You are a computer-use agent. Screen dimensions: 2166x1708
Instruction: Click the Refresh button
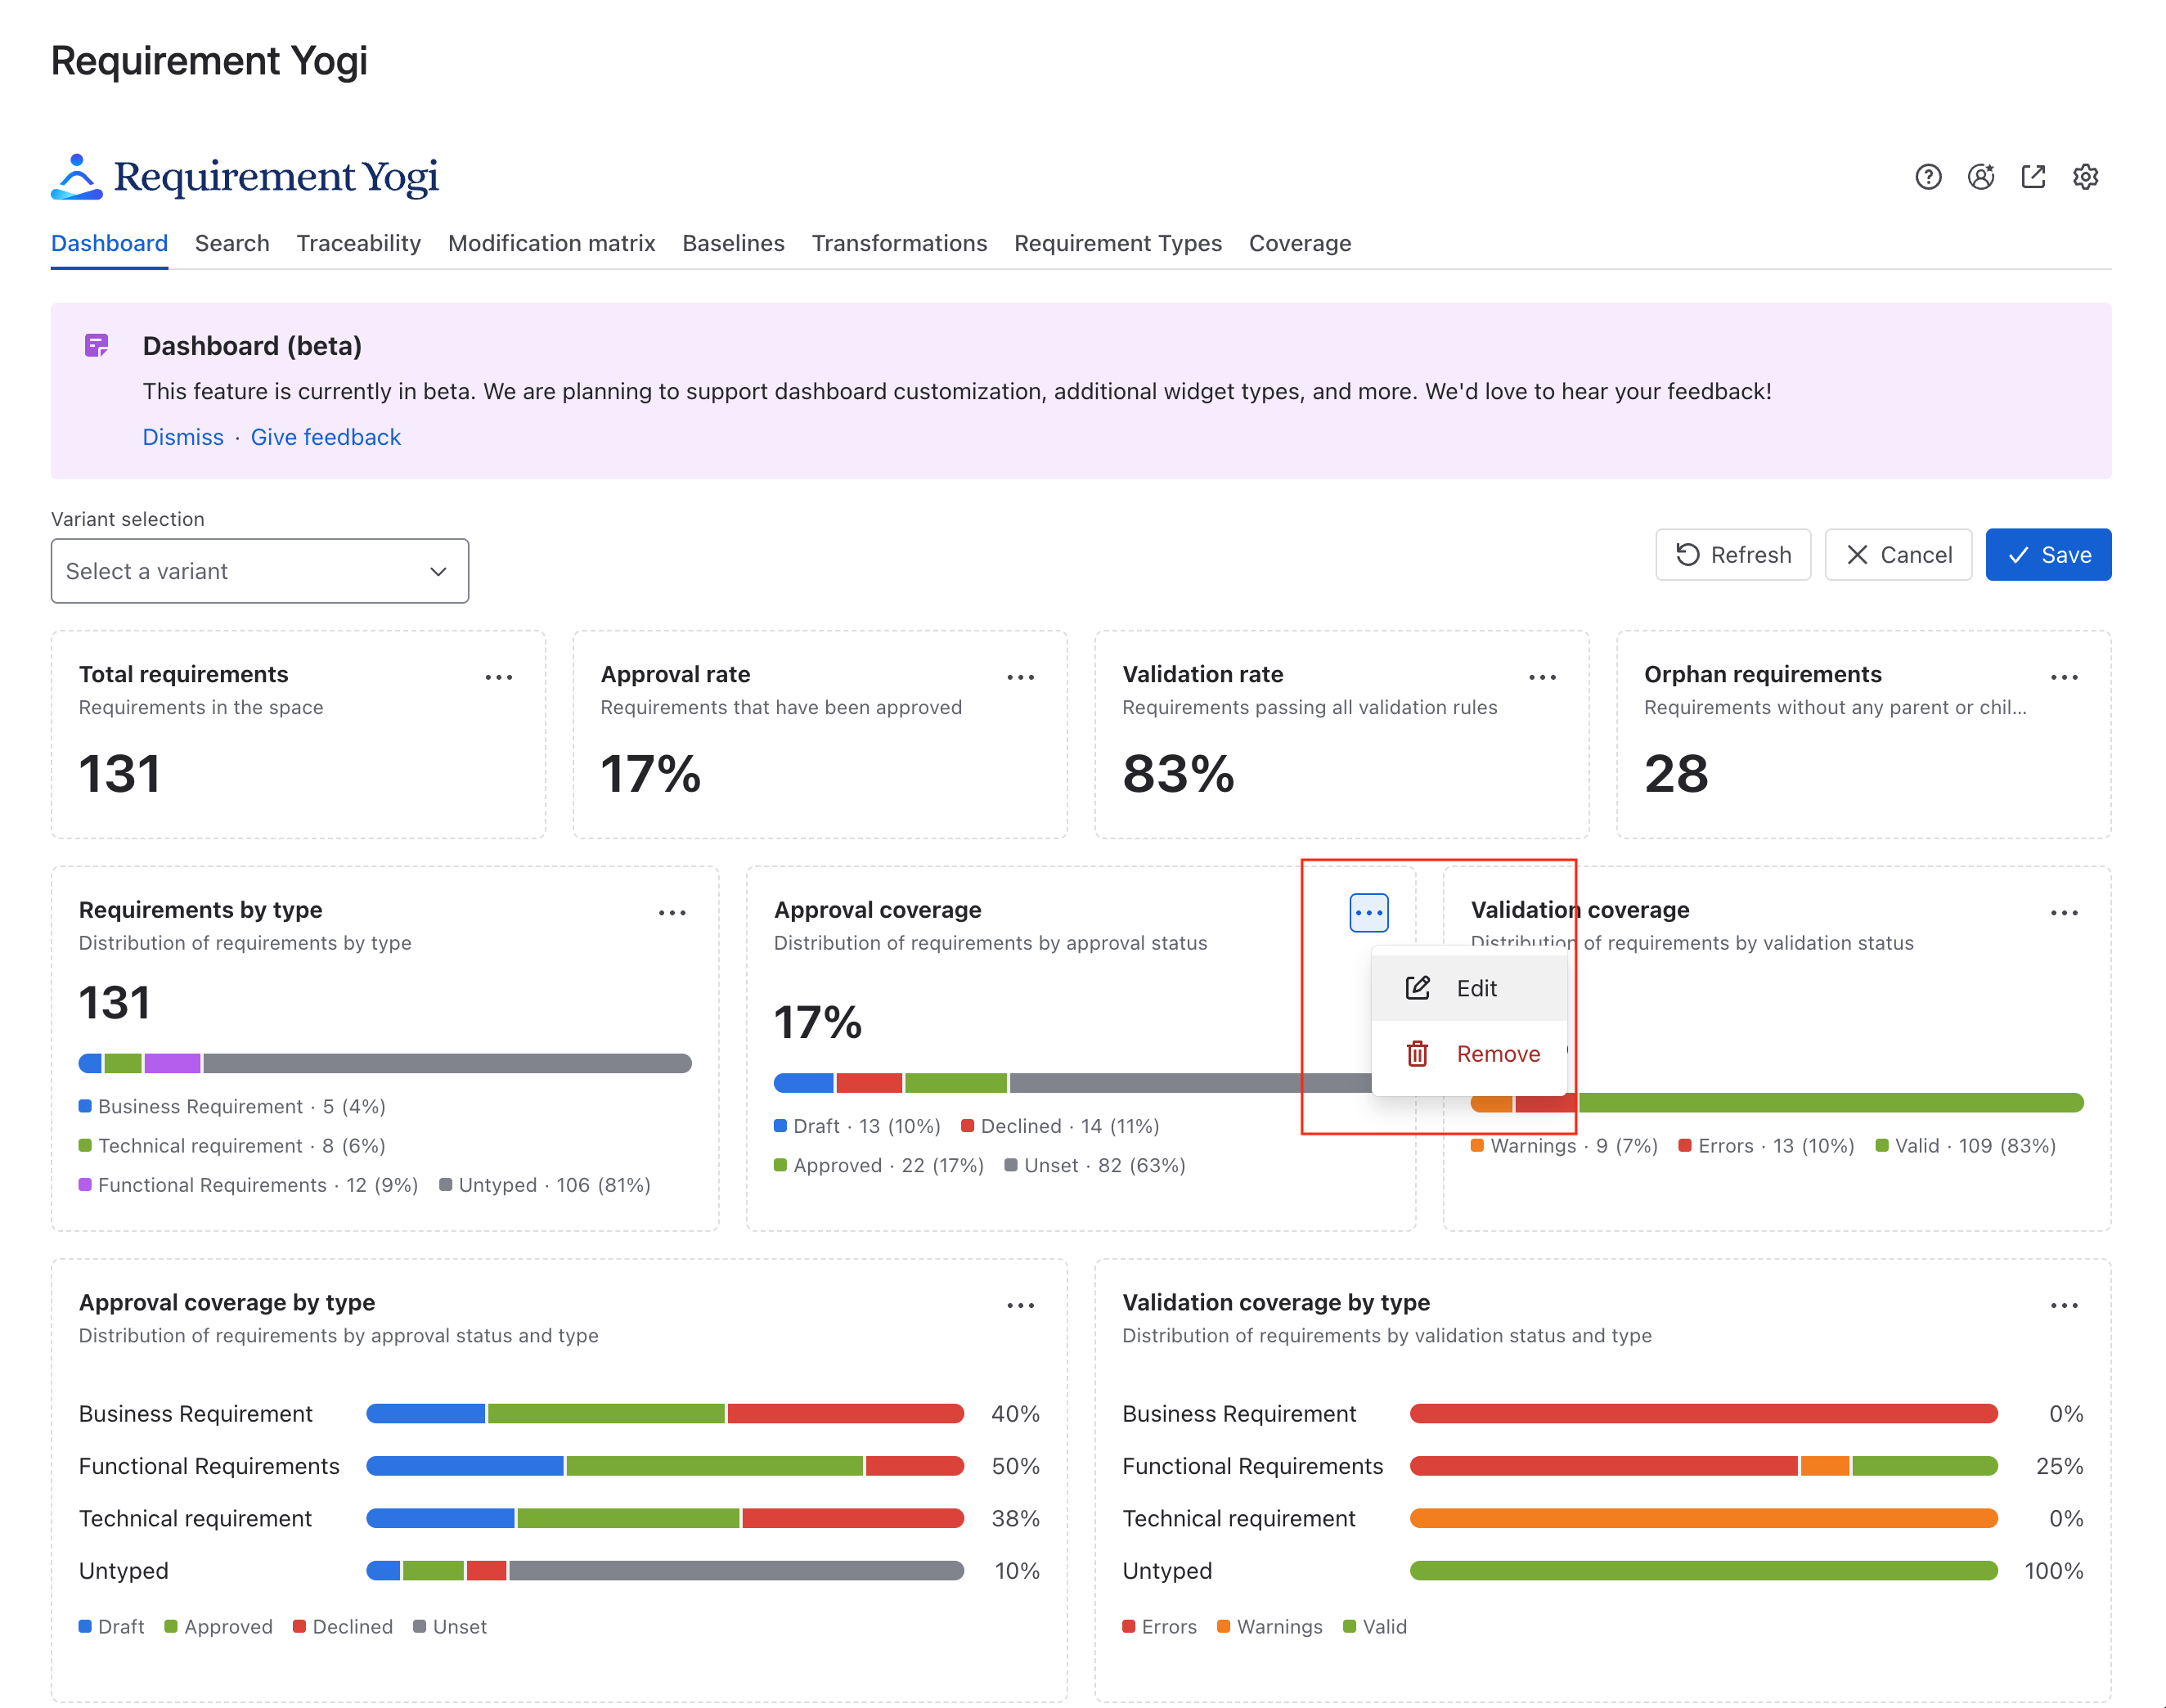coord(1733,555)
